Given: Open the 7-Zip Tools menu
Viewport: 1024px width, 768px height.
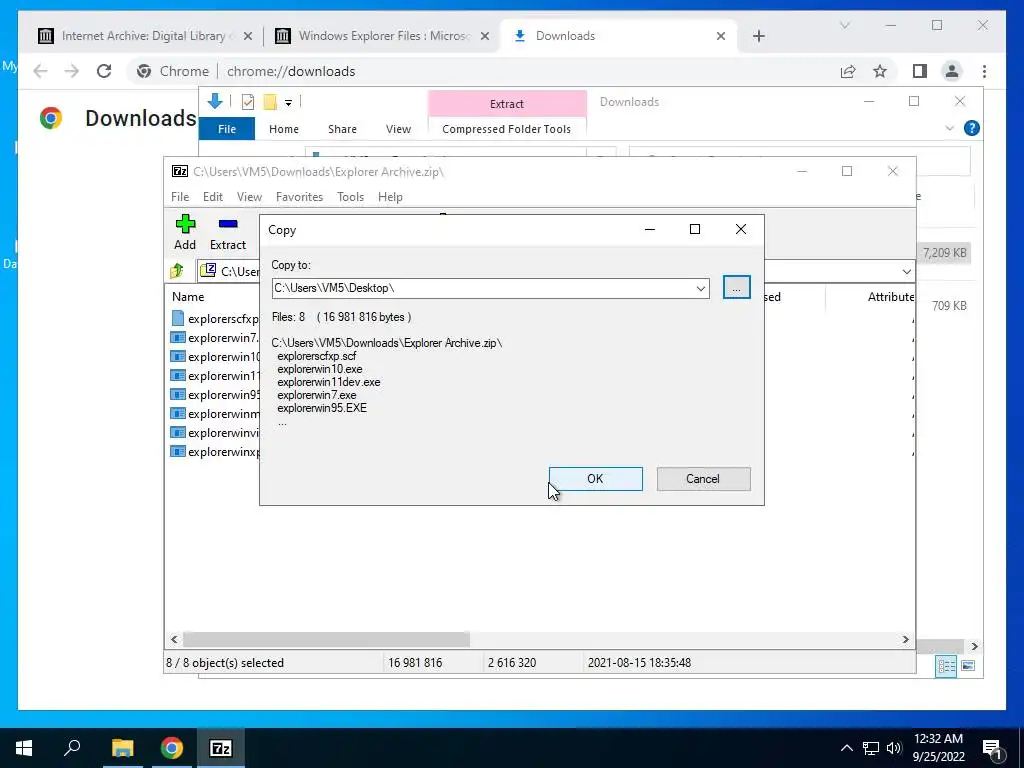Looking at the screenshot, I should tap(350, 197).
